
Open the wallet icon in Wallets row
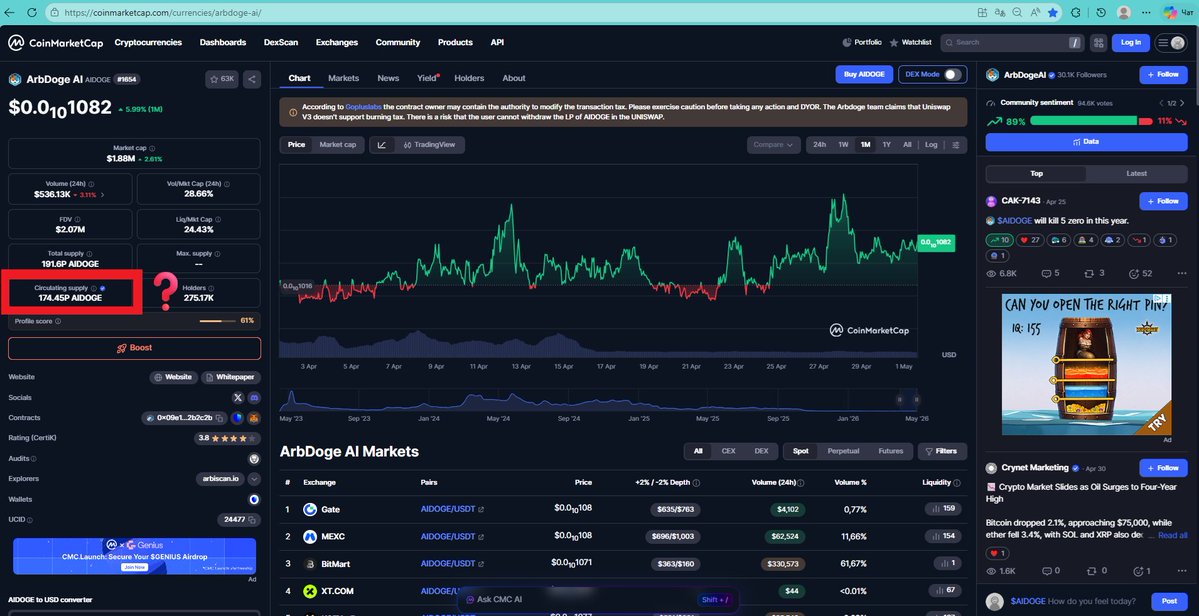coord(255,499)
